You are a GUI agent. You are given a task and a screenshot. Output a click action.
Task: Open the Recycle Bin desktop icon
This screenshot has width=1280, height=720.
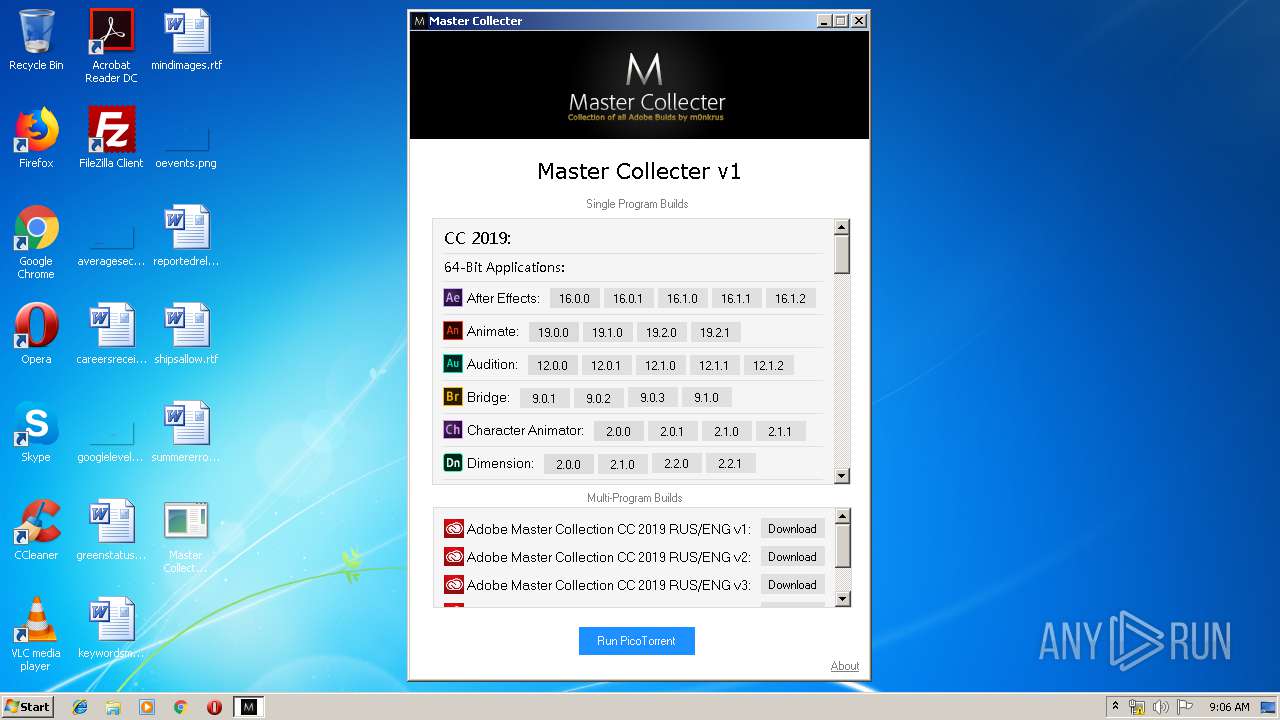click(36, 40)
